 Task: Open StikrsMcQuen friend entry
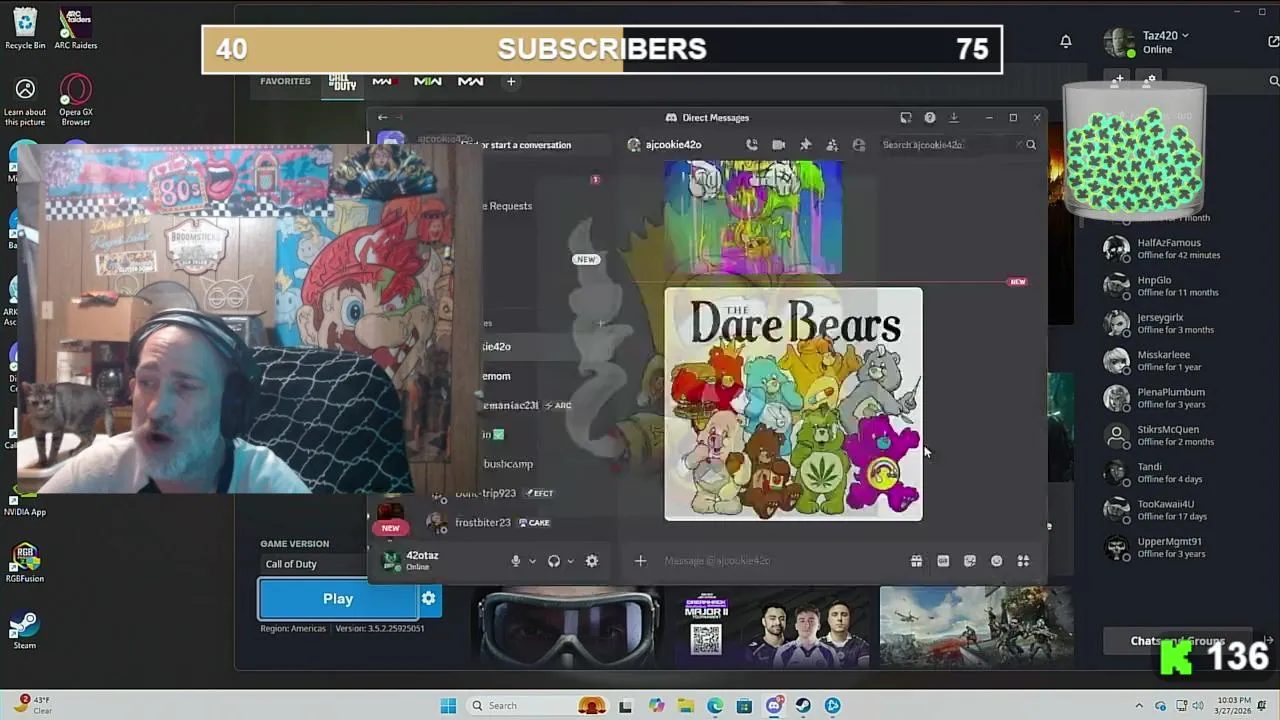[1180, 435]
